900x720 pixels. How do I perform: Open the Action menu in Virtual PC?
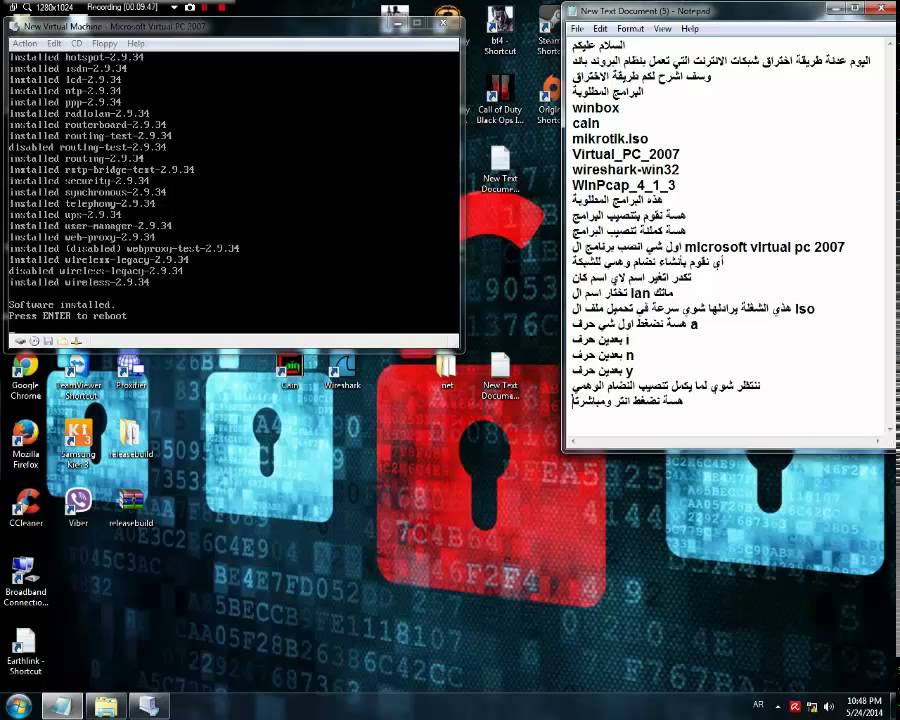[25, 44]
